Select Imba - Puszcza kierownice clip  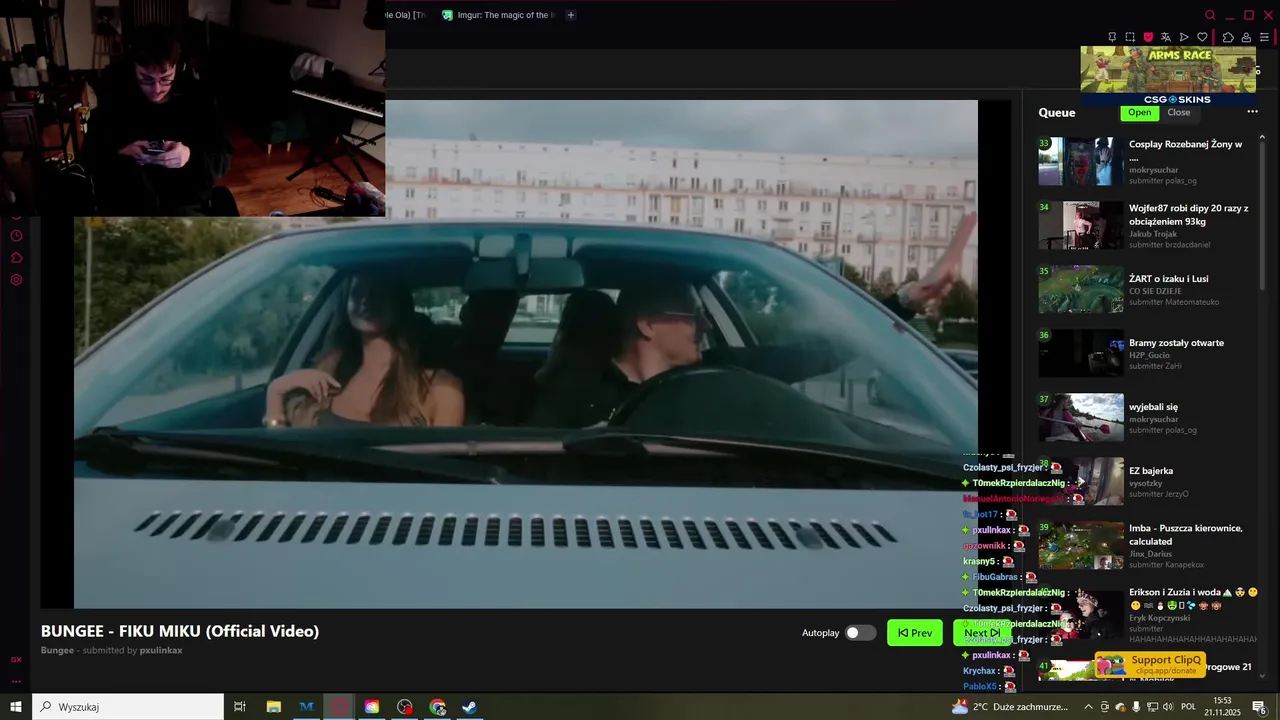click(1146, 546)
